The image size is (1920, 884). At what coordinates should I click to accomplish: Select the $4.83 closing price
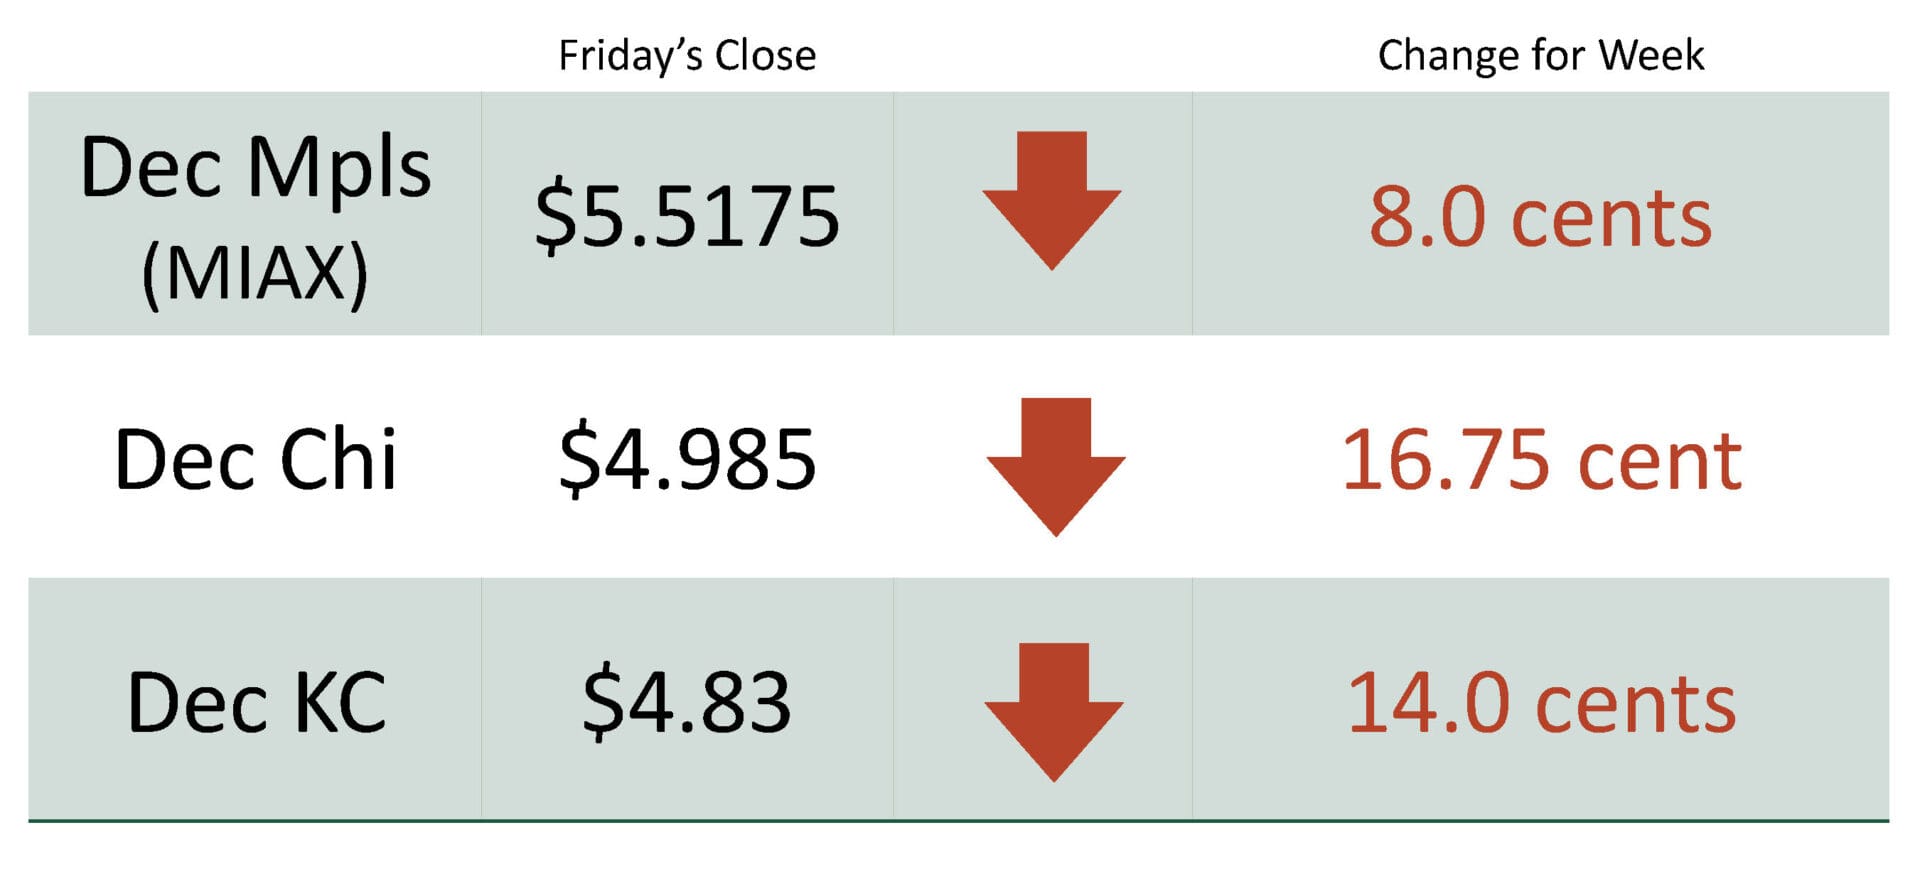coord(687,703)
